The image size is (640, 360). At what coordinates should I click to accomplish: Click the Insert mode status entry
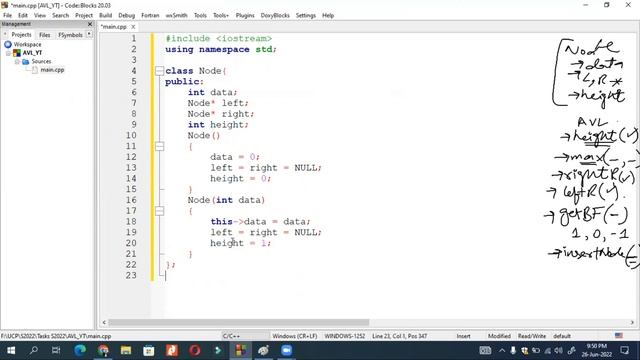tap(463, 336)
